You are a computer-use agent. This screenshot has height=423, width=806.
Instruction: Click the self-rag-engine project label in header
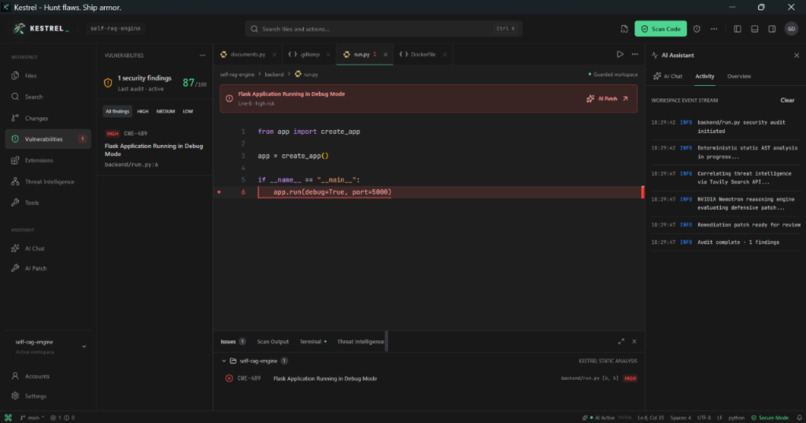click(116, 29)
